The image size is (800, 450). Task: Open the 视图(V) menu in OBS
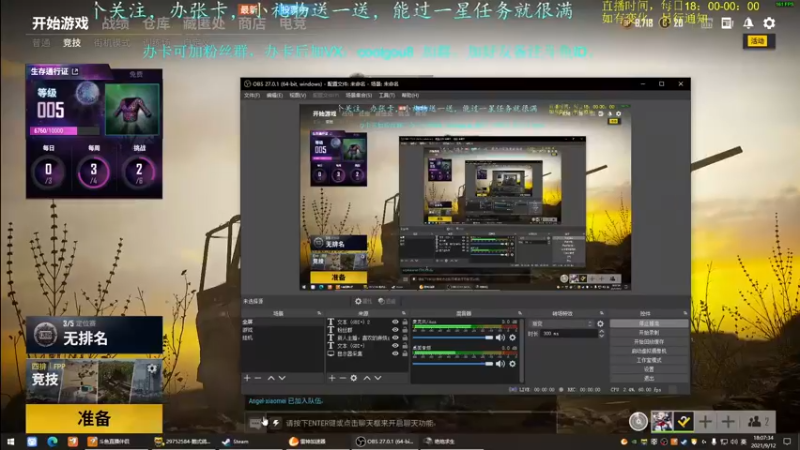[x=297, y=95]
